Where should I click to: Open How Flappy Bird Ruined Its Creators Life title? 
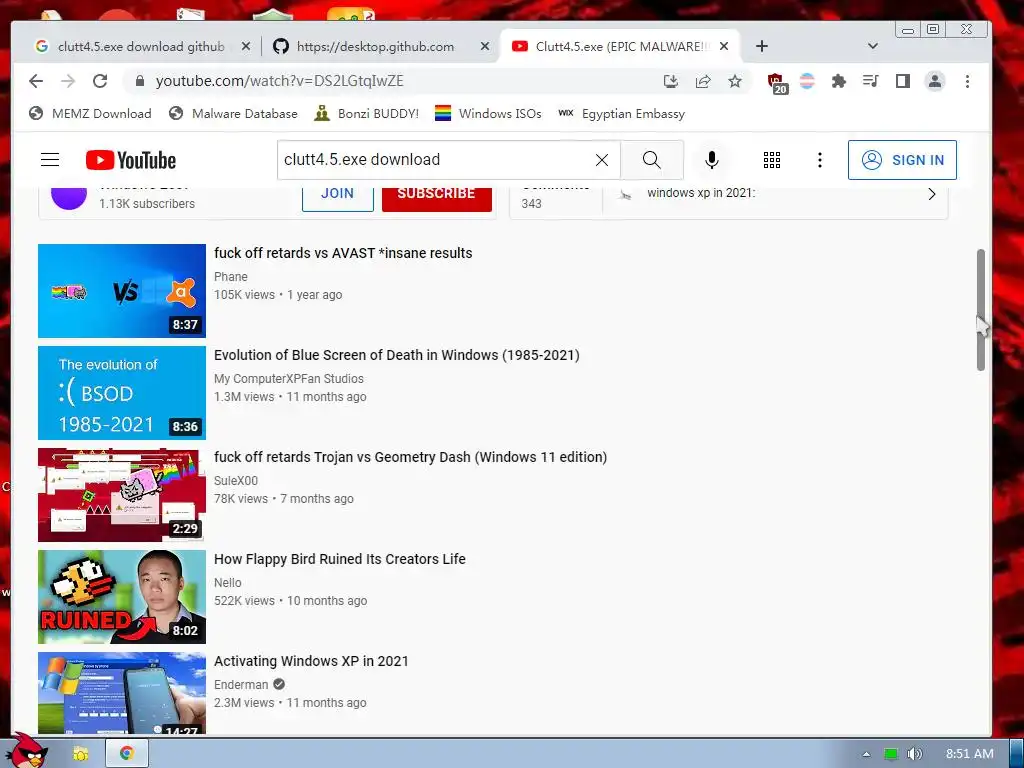(340, 559)
